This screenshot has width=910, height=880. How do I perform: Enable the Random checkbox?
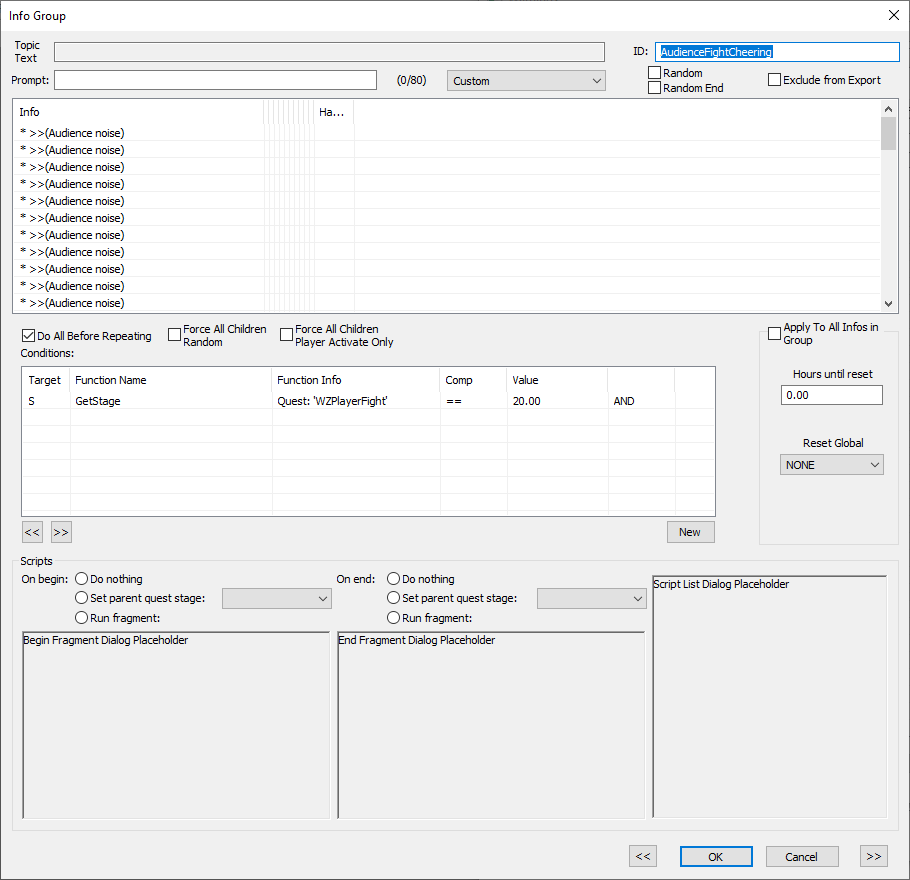pos(654,73)
